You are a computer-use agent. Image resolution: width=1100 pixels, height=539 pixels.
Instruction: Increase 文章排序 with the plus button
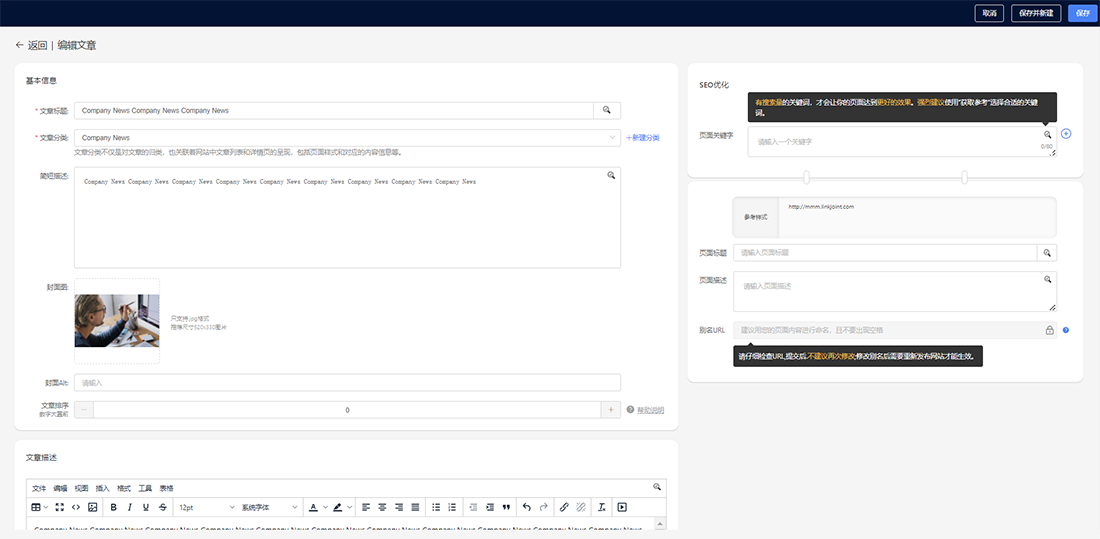click(x=611, y=410)
